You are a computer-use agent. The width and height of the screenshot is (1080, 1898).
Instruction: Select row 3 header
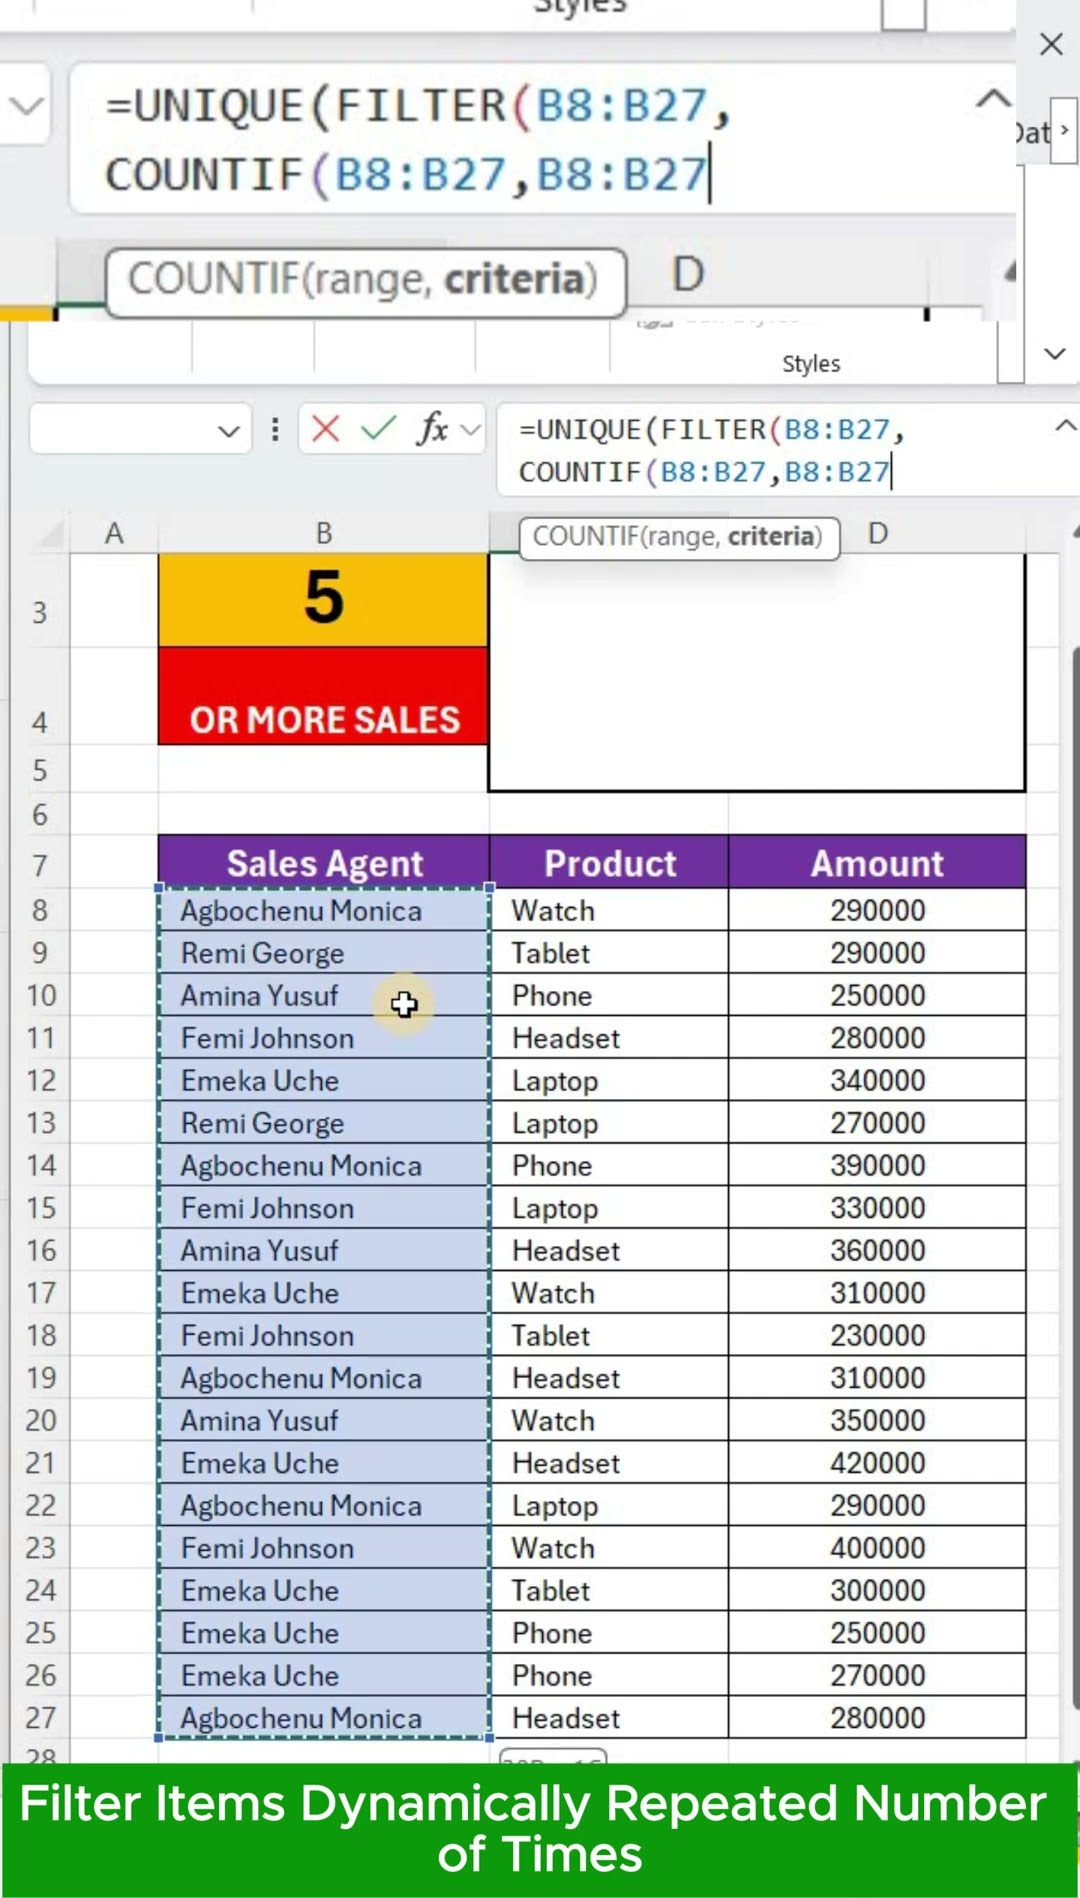pos(39,612)
